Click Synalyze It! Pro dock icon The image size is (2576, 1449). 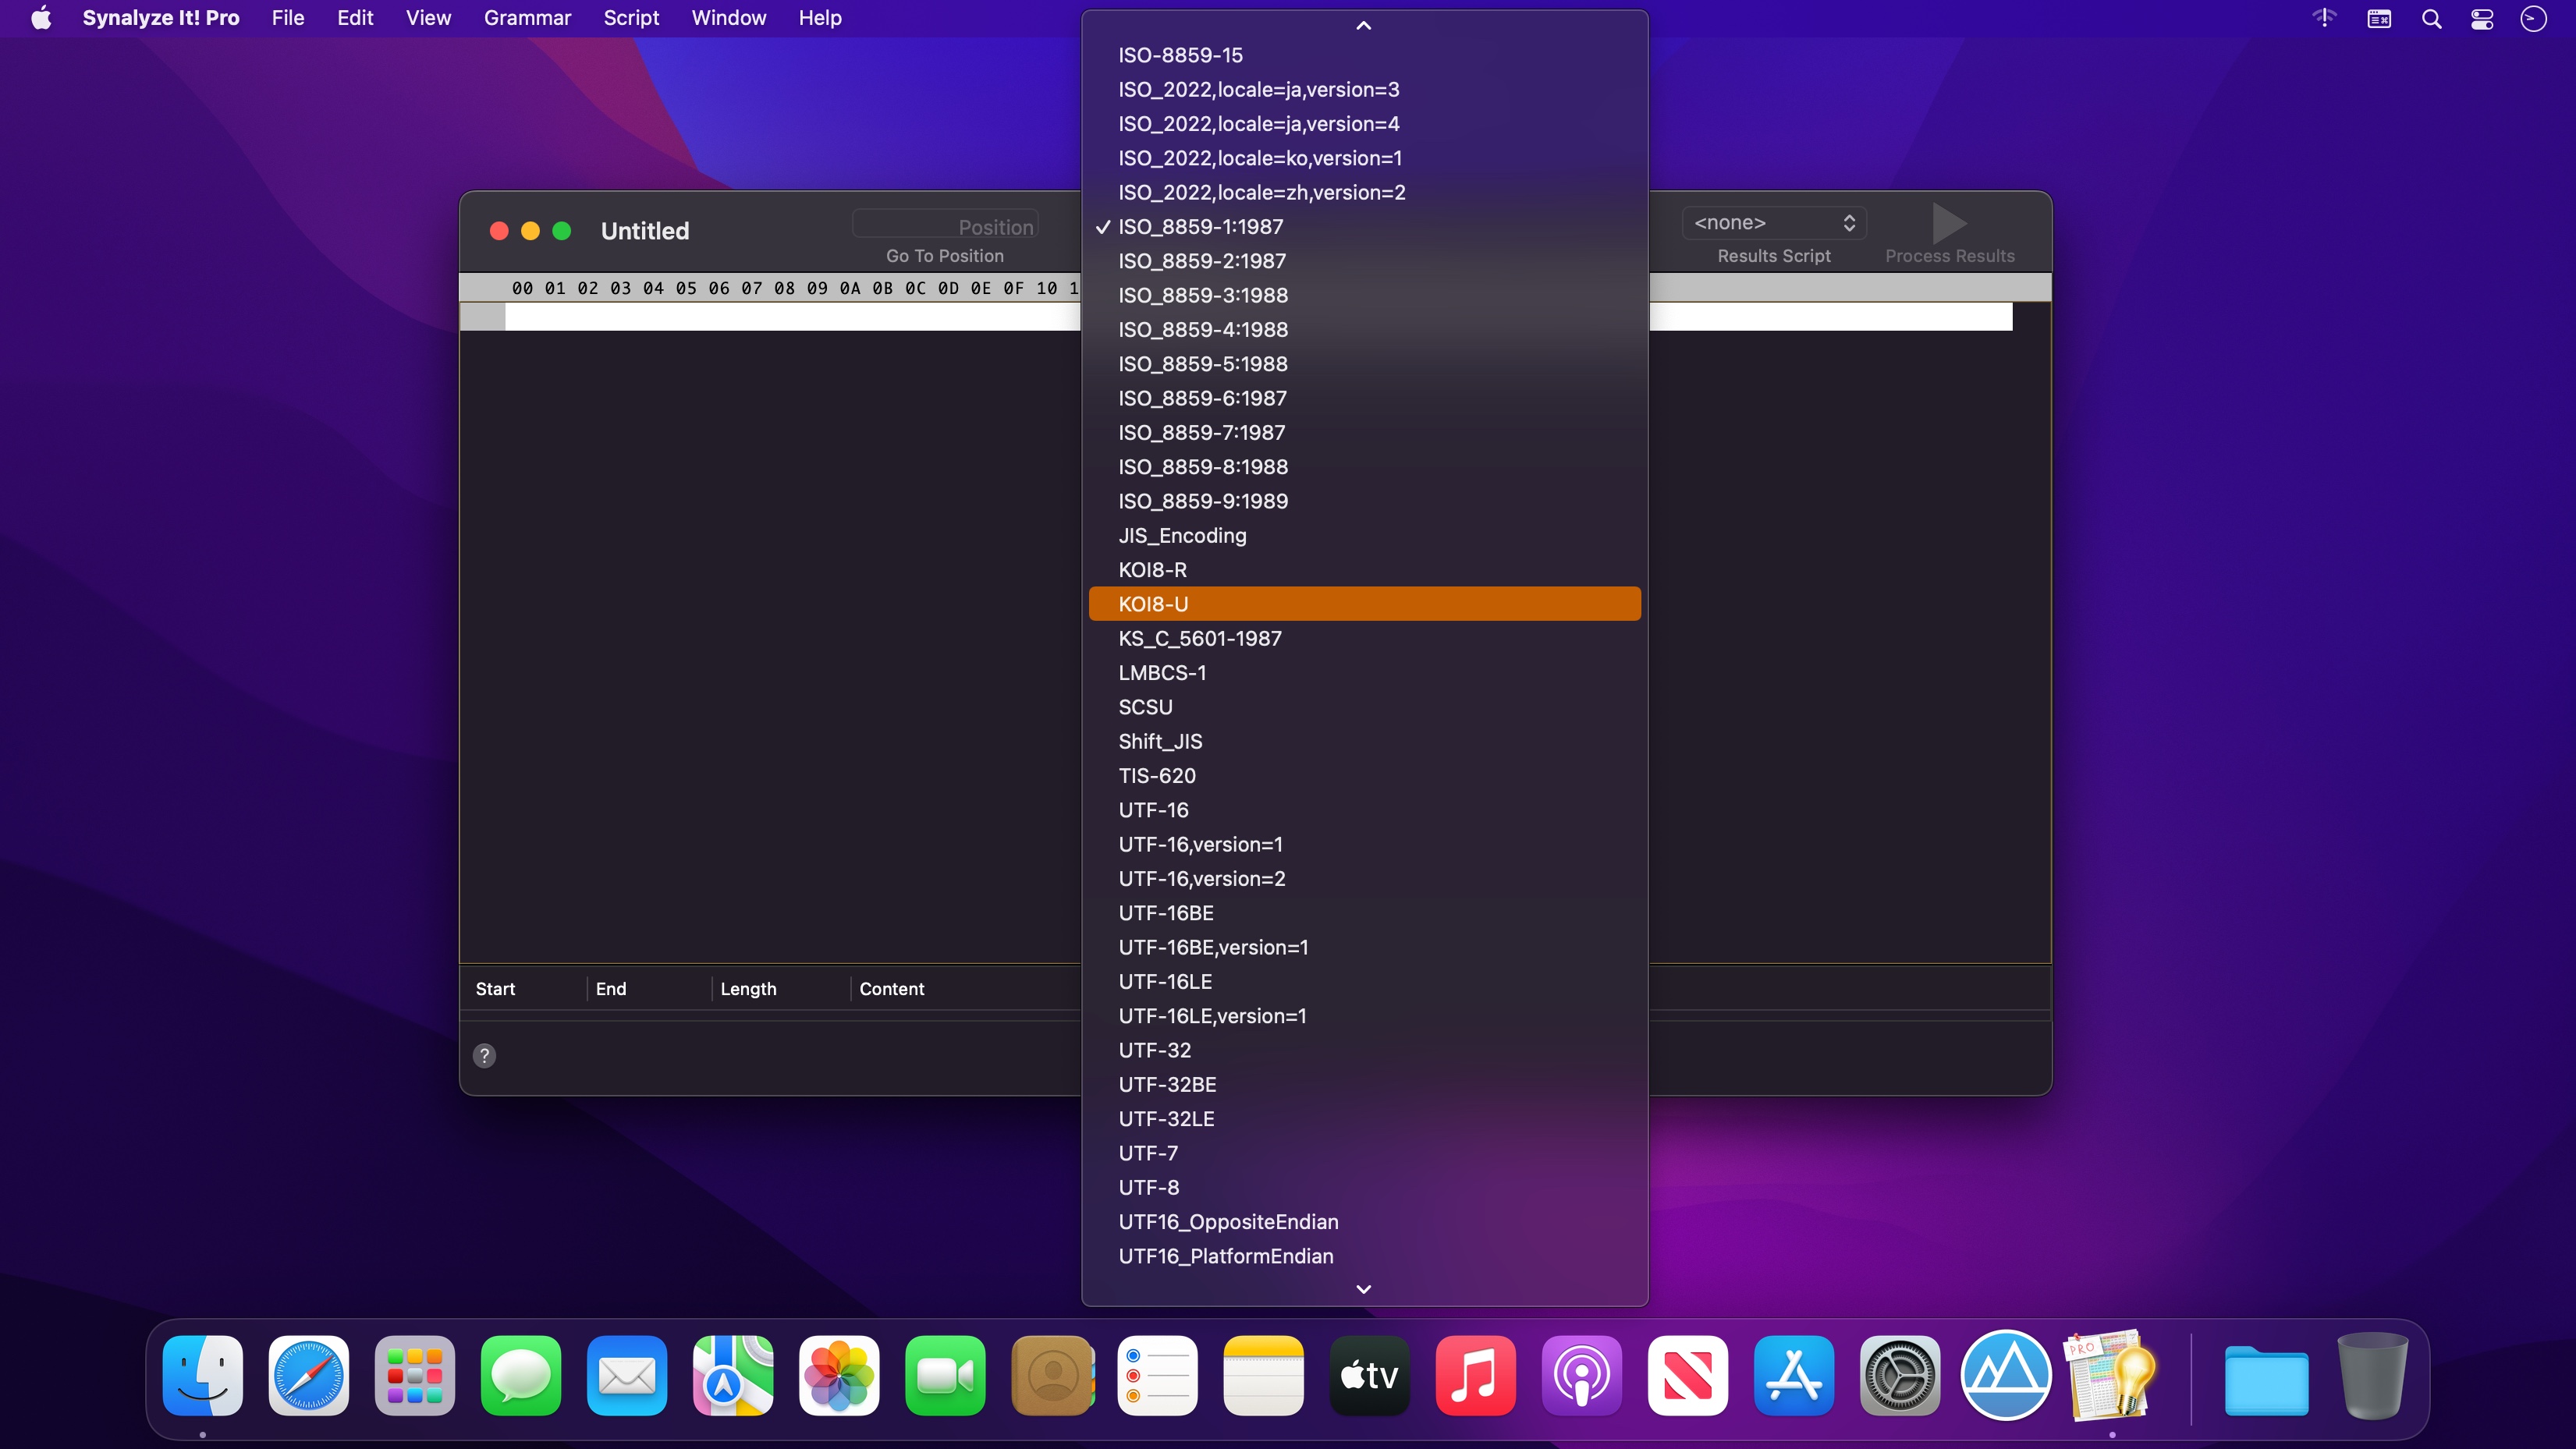click(x=2112, y=1376)
